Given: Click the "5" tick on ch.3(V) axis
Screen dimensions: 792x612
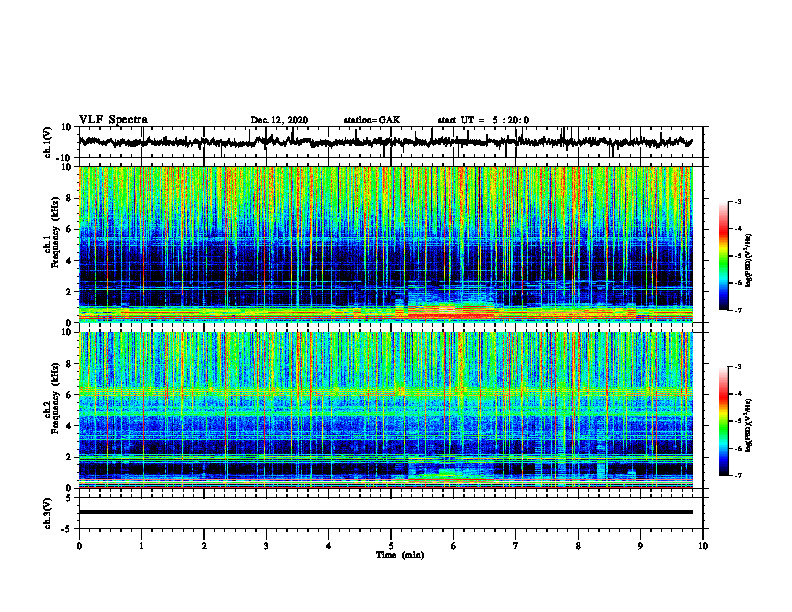Looking at the screenshot, I should coord(69,498).
